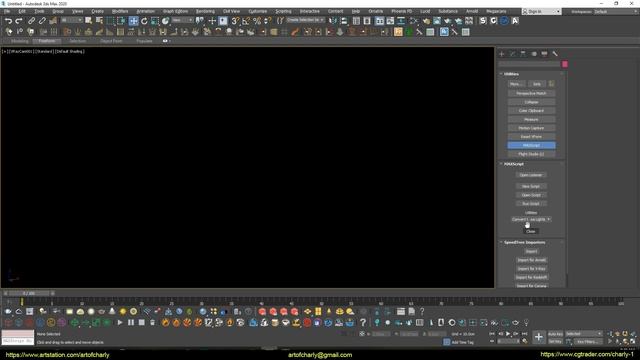Image resolution: width=640 pixels, height=360 pixels.
Task: Open the Animation menu
Action: click(145, 11)
